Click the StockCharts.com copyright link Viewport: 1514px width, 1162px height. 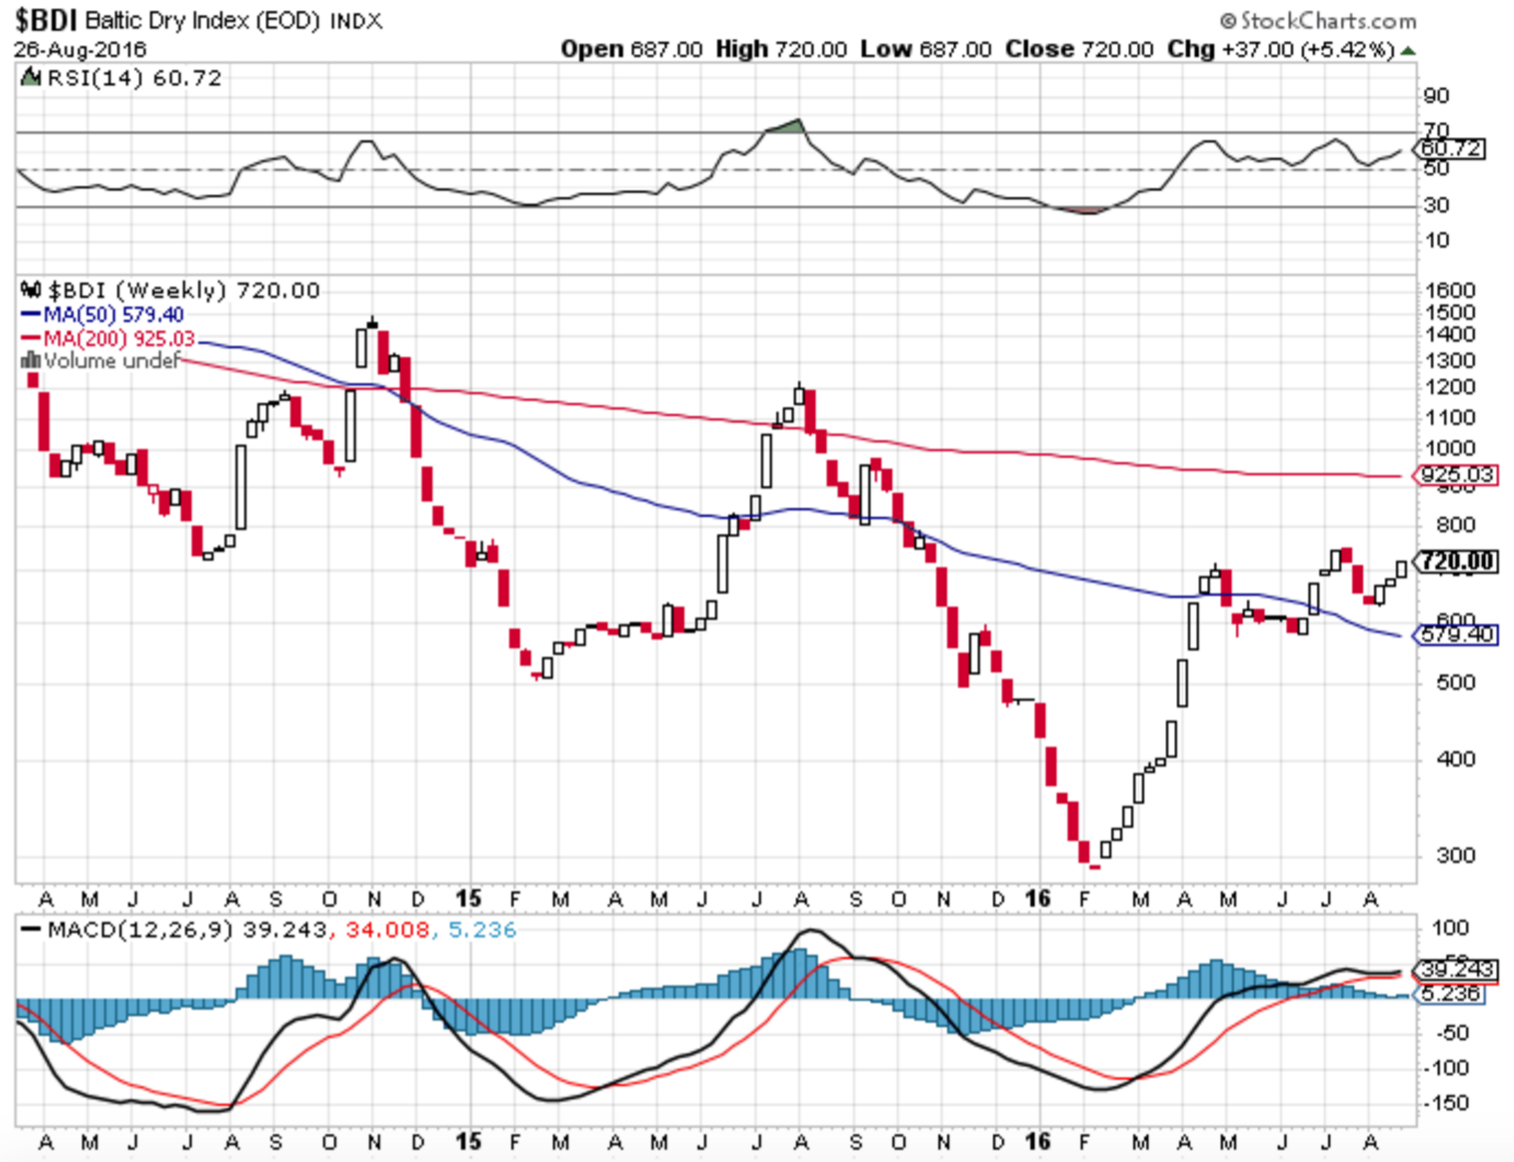pyautogui.click(x=1317, y=20)
